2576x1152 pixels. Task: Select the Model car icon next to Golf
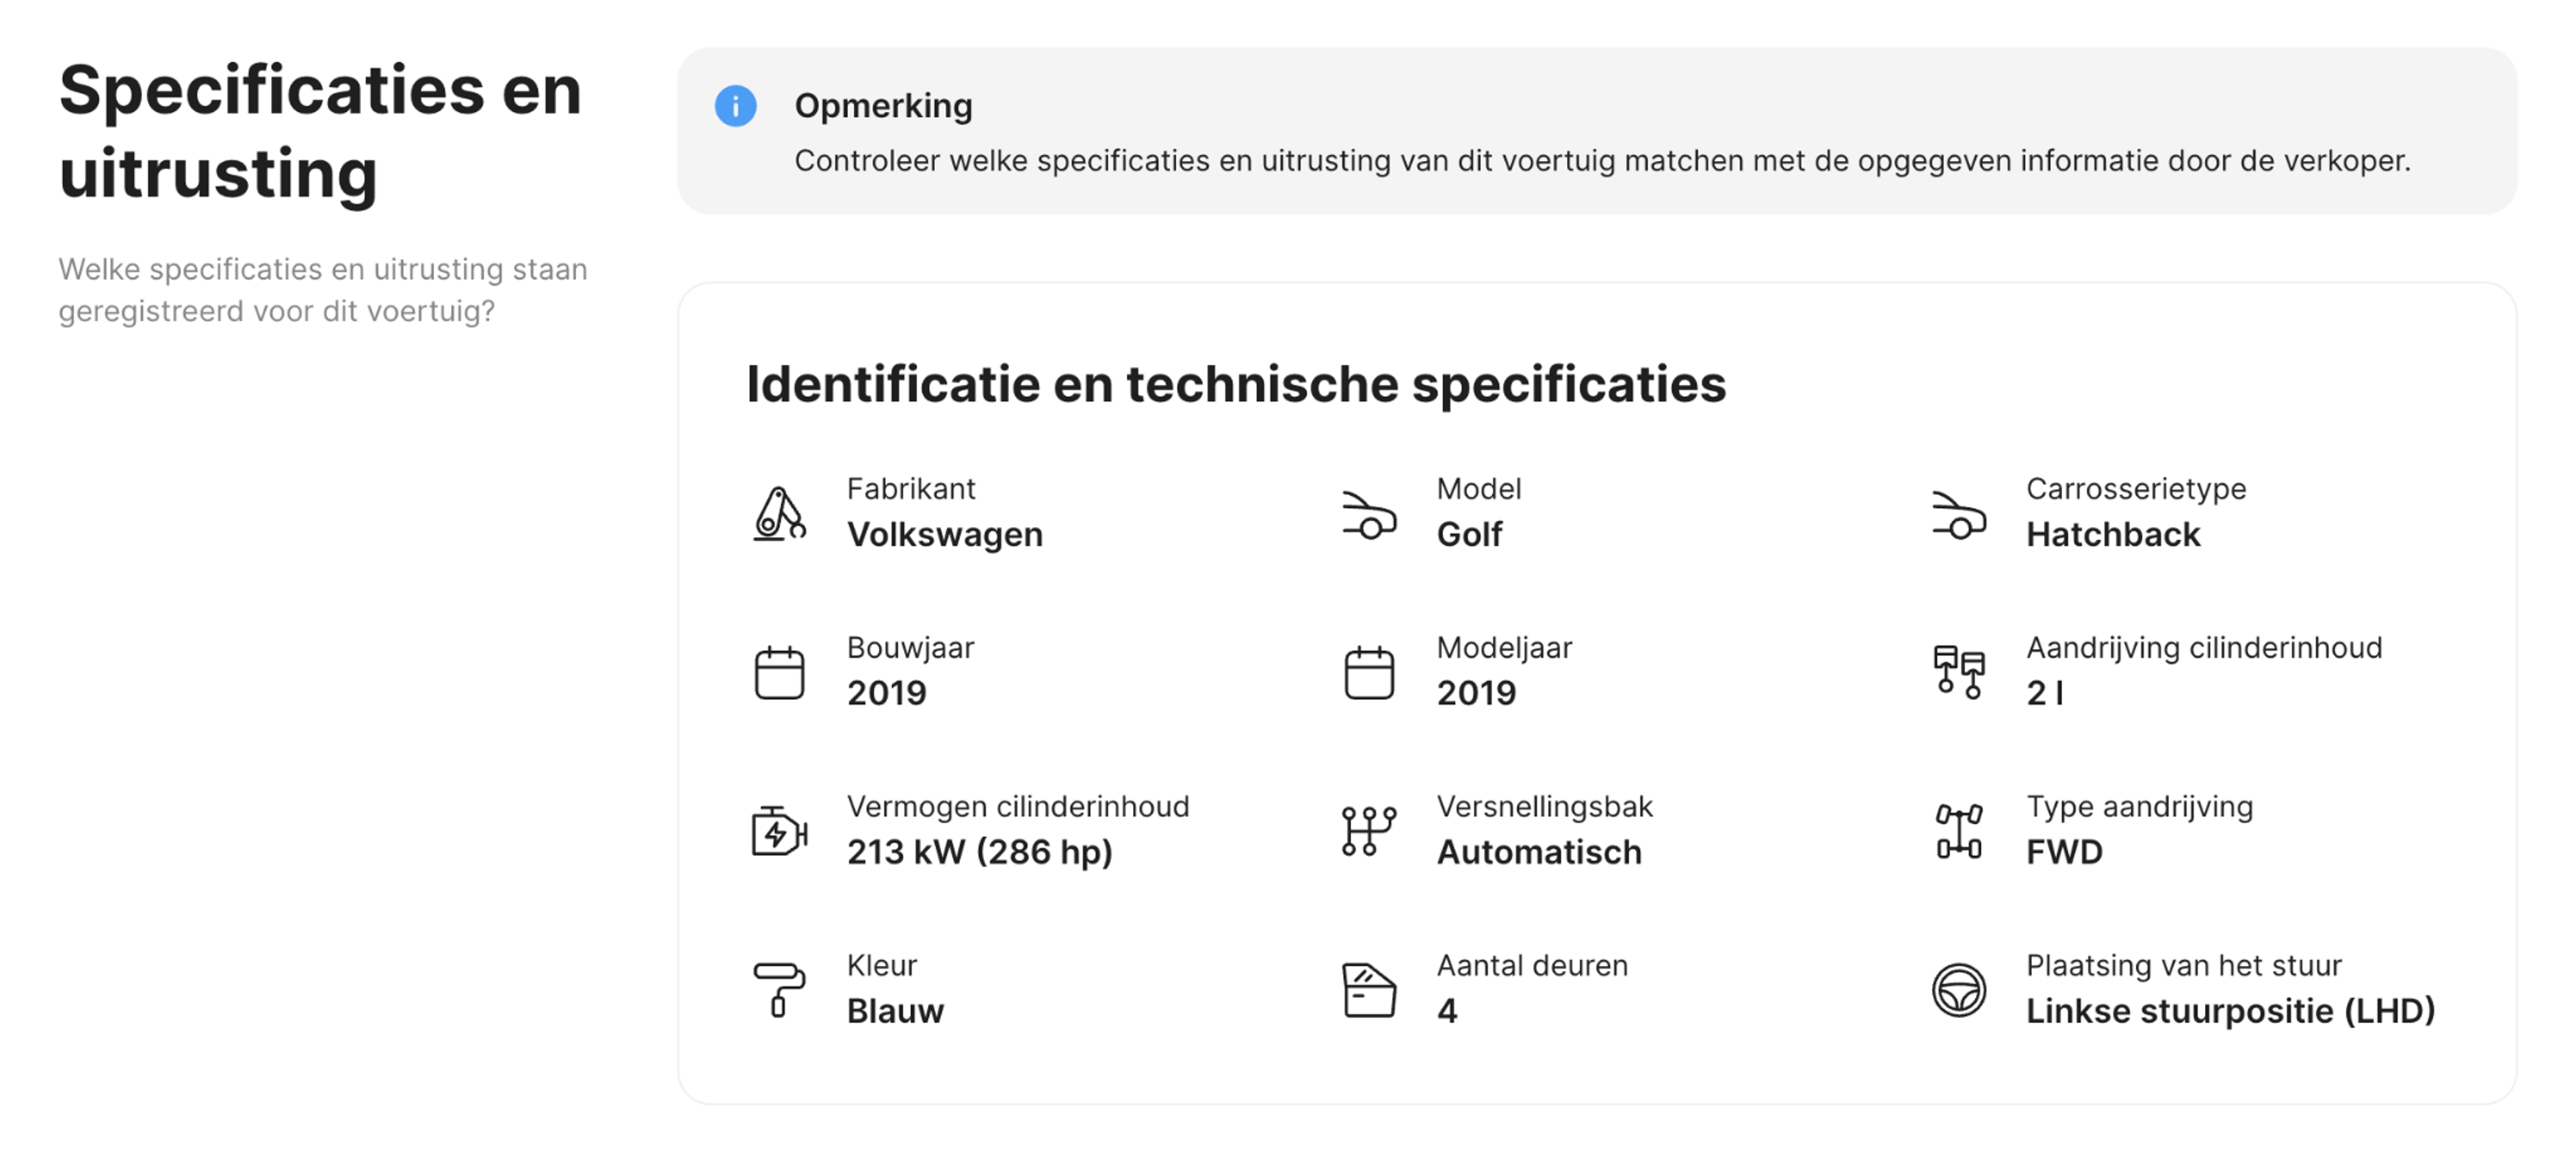[x=1368, y=516]
